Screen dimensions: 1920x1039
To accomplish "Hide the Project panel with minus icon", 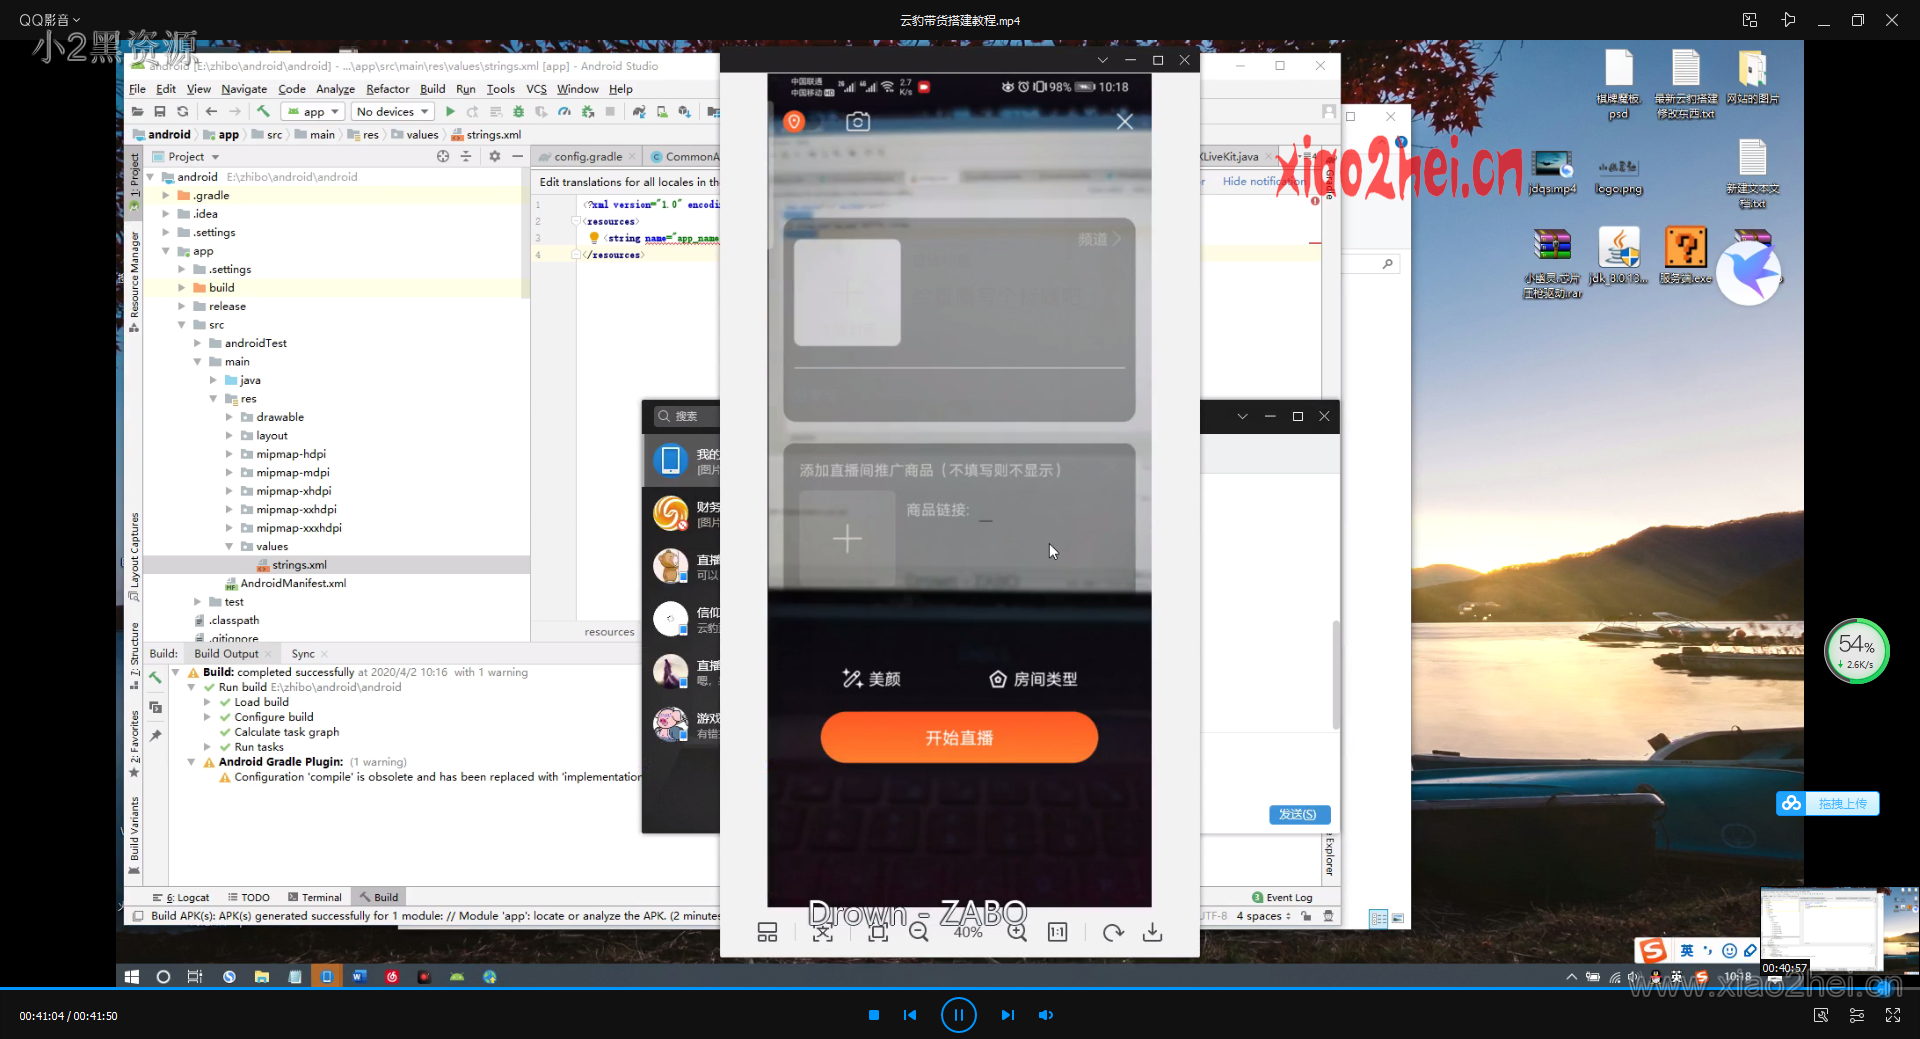I will click(x=517, y=156).
